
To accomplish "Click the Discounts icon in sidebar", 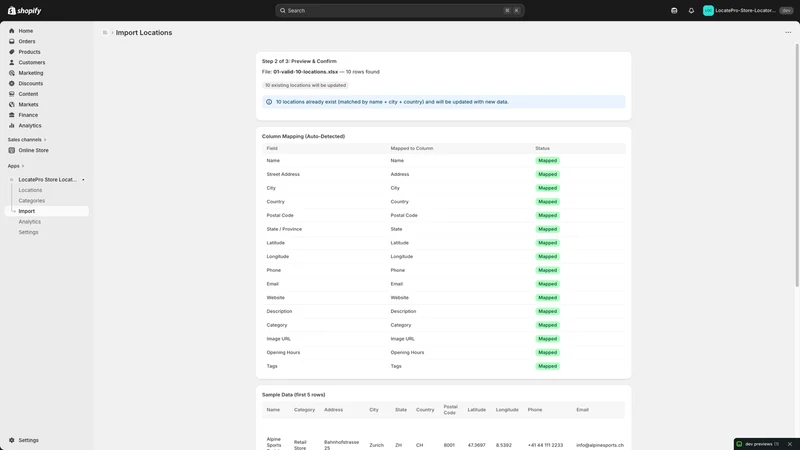I will click(12, 83).
